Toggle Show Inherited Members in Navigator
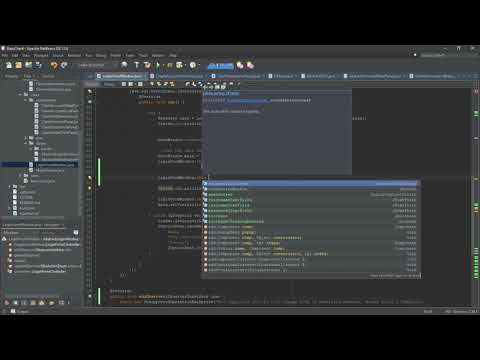 [x=7, y=303]
